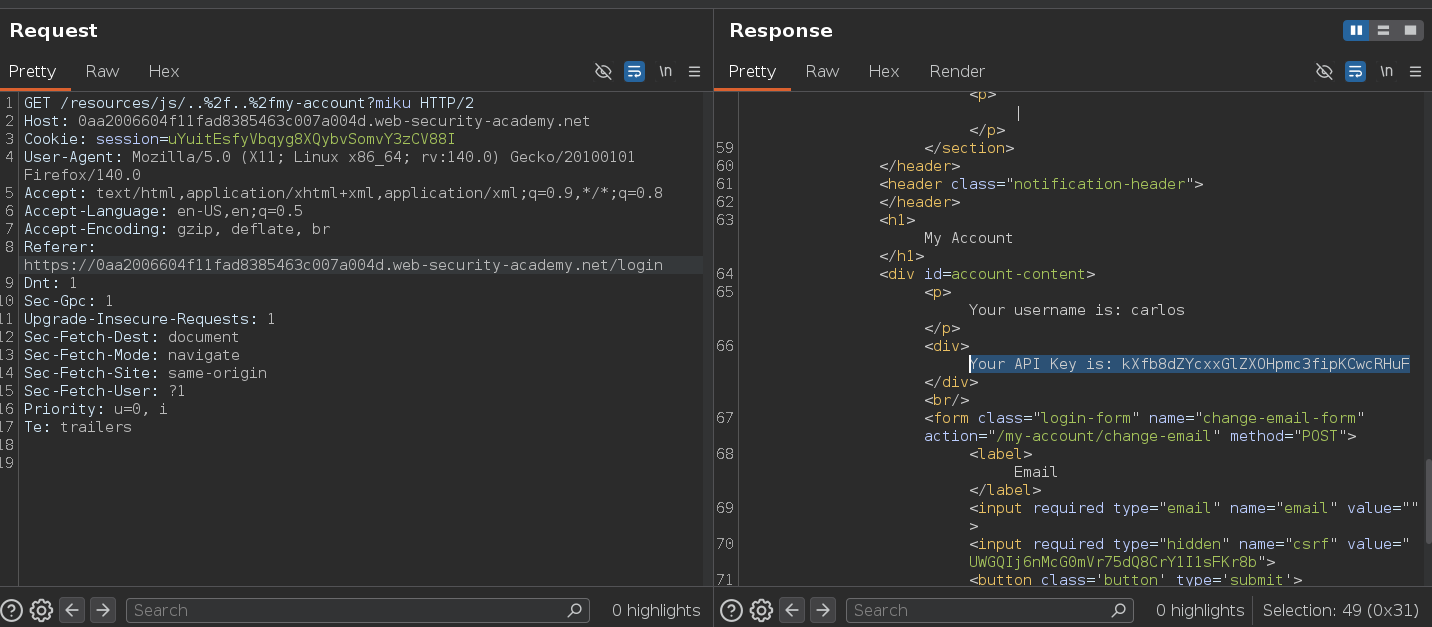Toggle hide non-printable icon in Response panel
This screenshot has width=1432, height=627.
coord(1324,71)
